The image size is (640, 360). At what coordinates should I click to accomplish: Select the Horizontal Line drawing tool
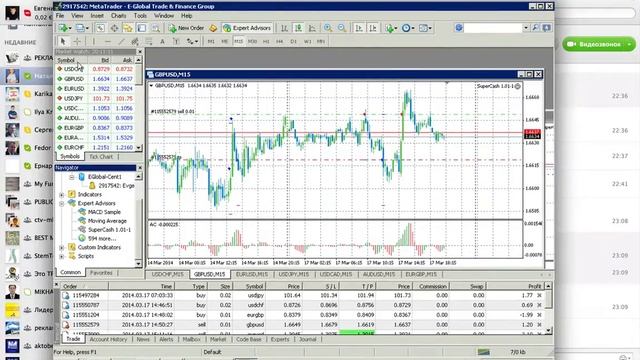coord(107,41)
